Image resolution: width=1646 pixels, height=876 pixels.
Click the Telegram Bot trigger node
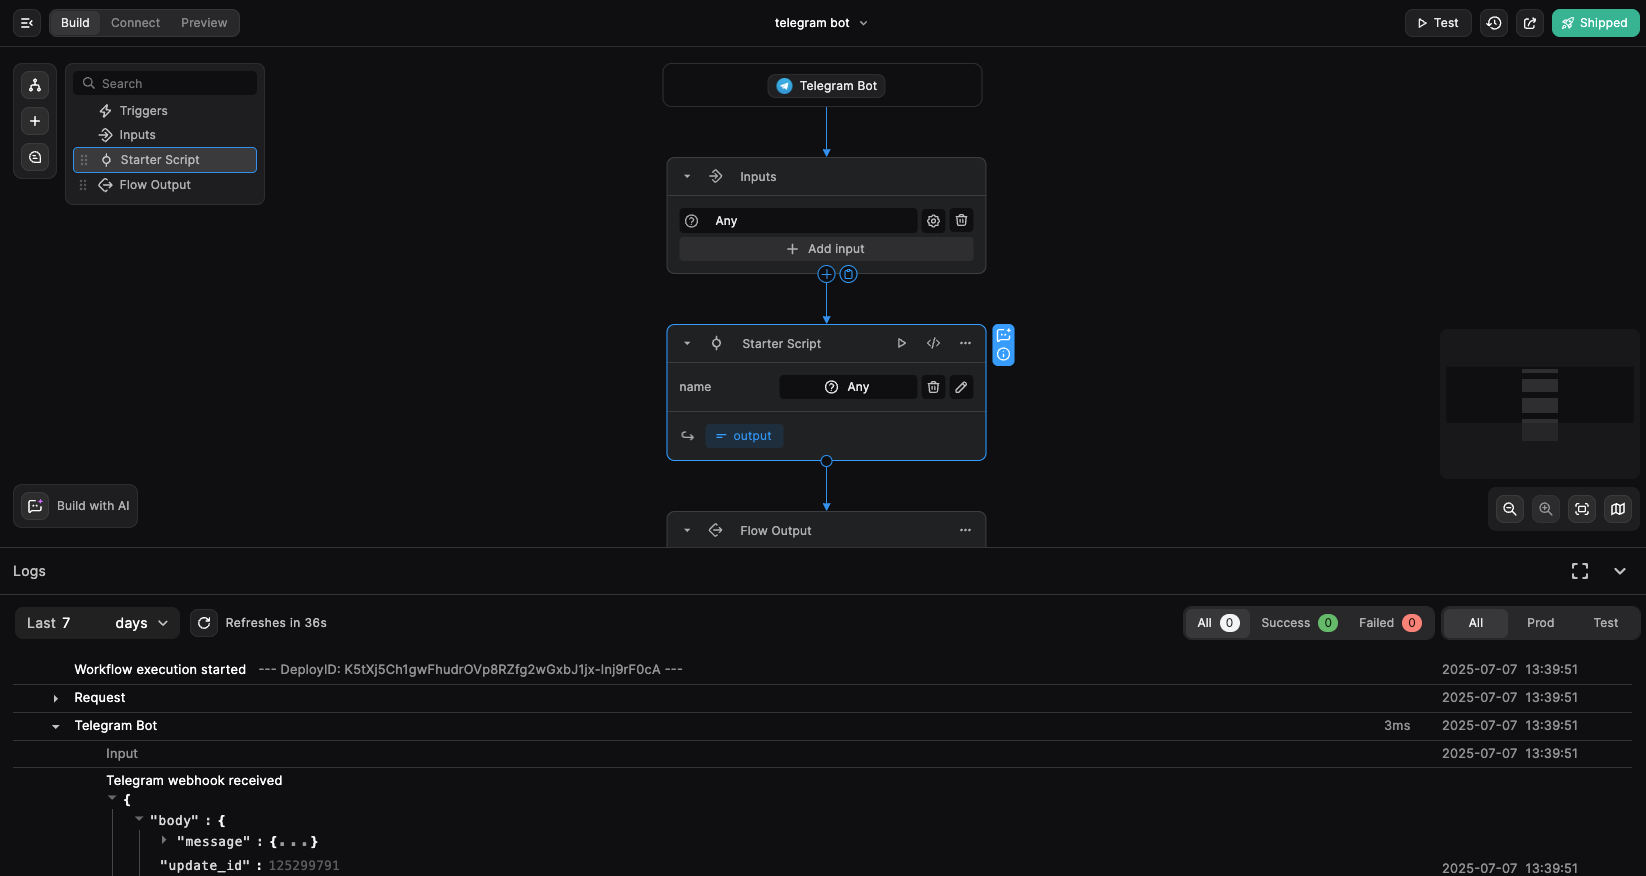(827, 86)
